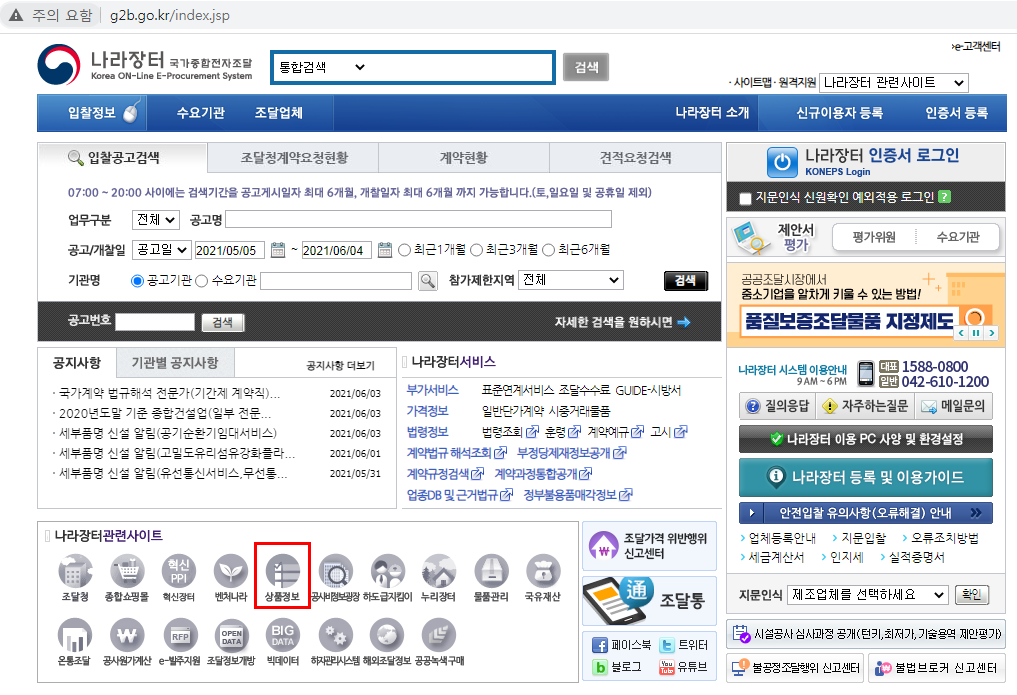This screenshot has width=1017, height=695.
Task: Click the 나라장터 등록 및 이용가이드 button
Action: pyautogui.click(x=866, y=477)
